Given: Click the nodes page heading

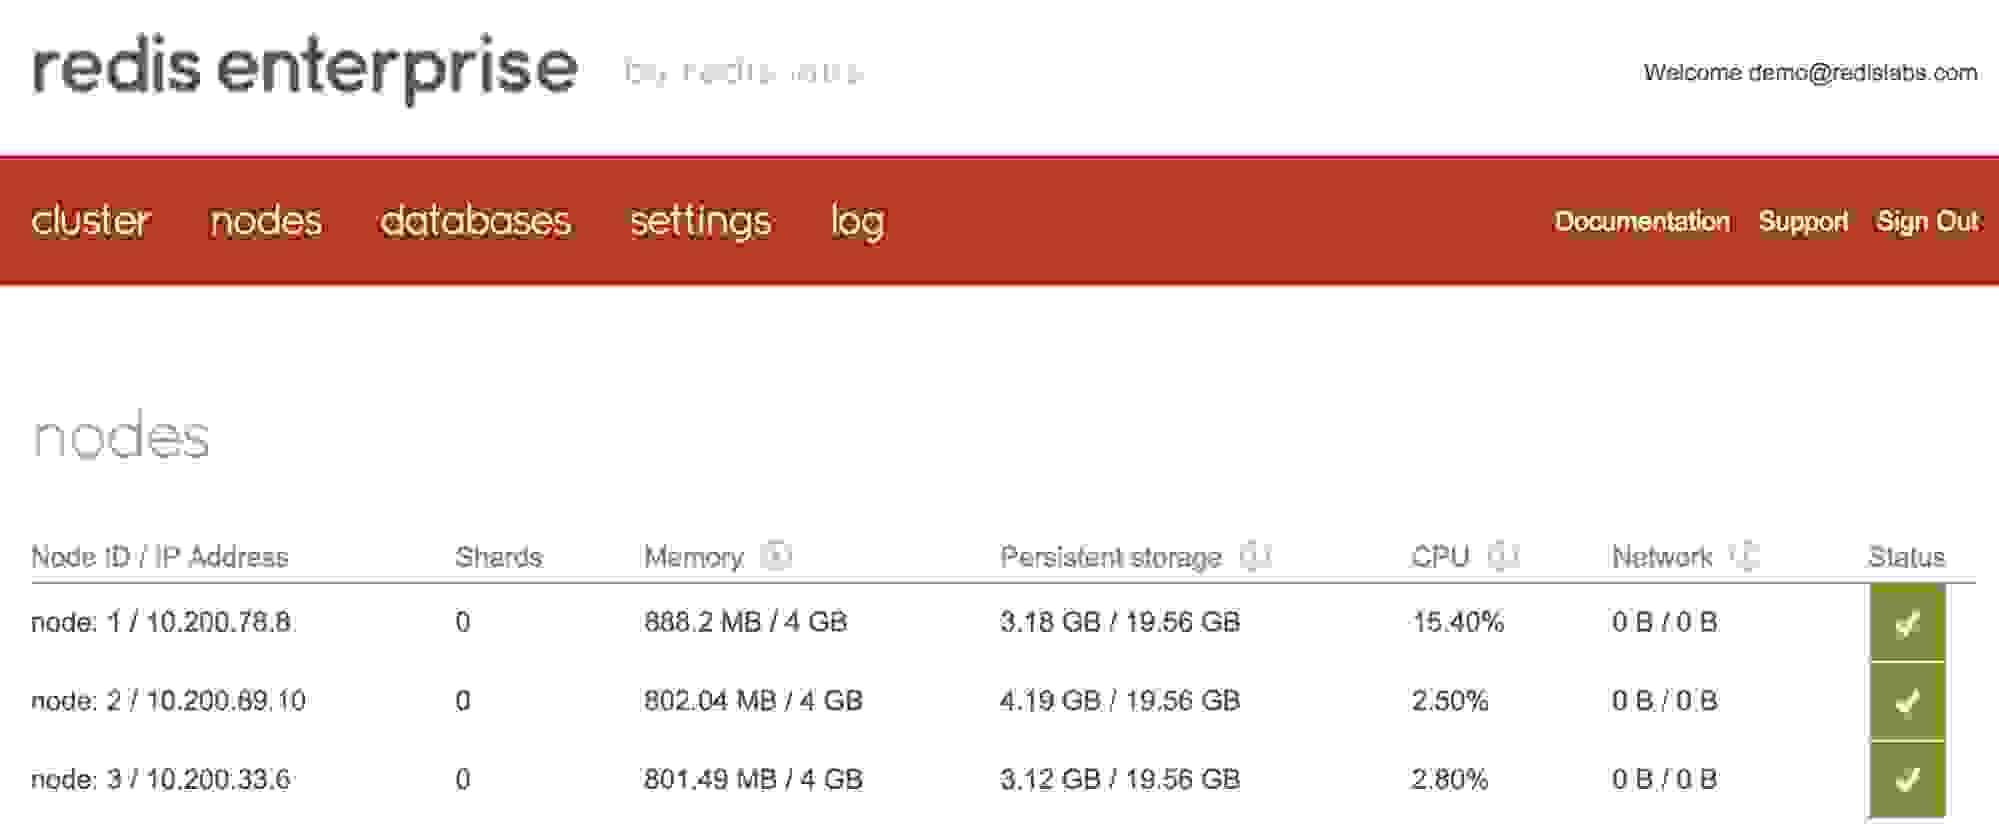Looking at the screenshot, I should [x=121, y=437].
